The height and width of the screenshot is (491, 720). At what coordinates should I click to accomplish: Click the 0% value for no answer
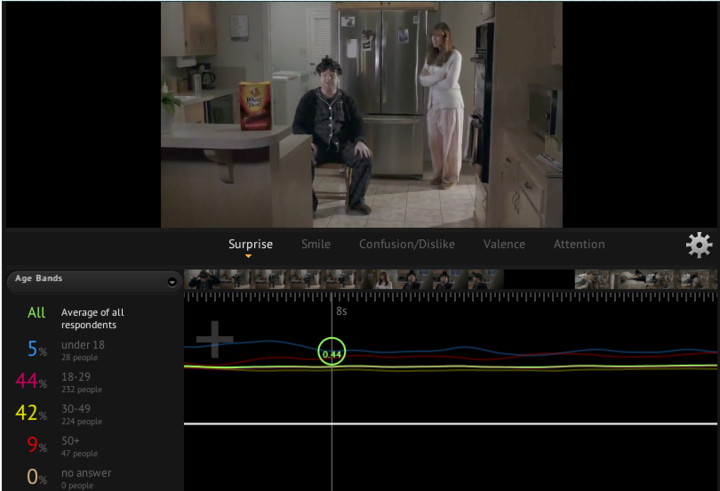37,477
